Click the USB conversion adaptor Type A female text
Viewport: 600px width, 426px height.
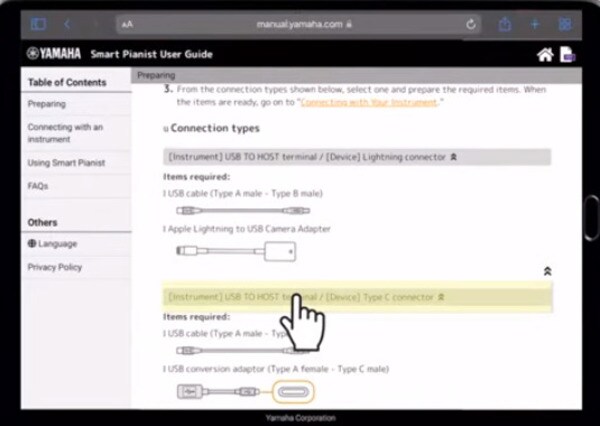(x=278, y=369)
